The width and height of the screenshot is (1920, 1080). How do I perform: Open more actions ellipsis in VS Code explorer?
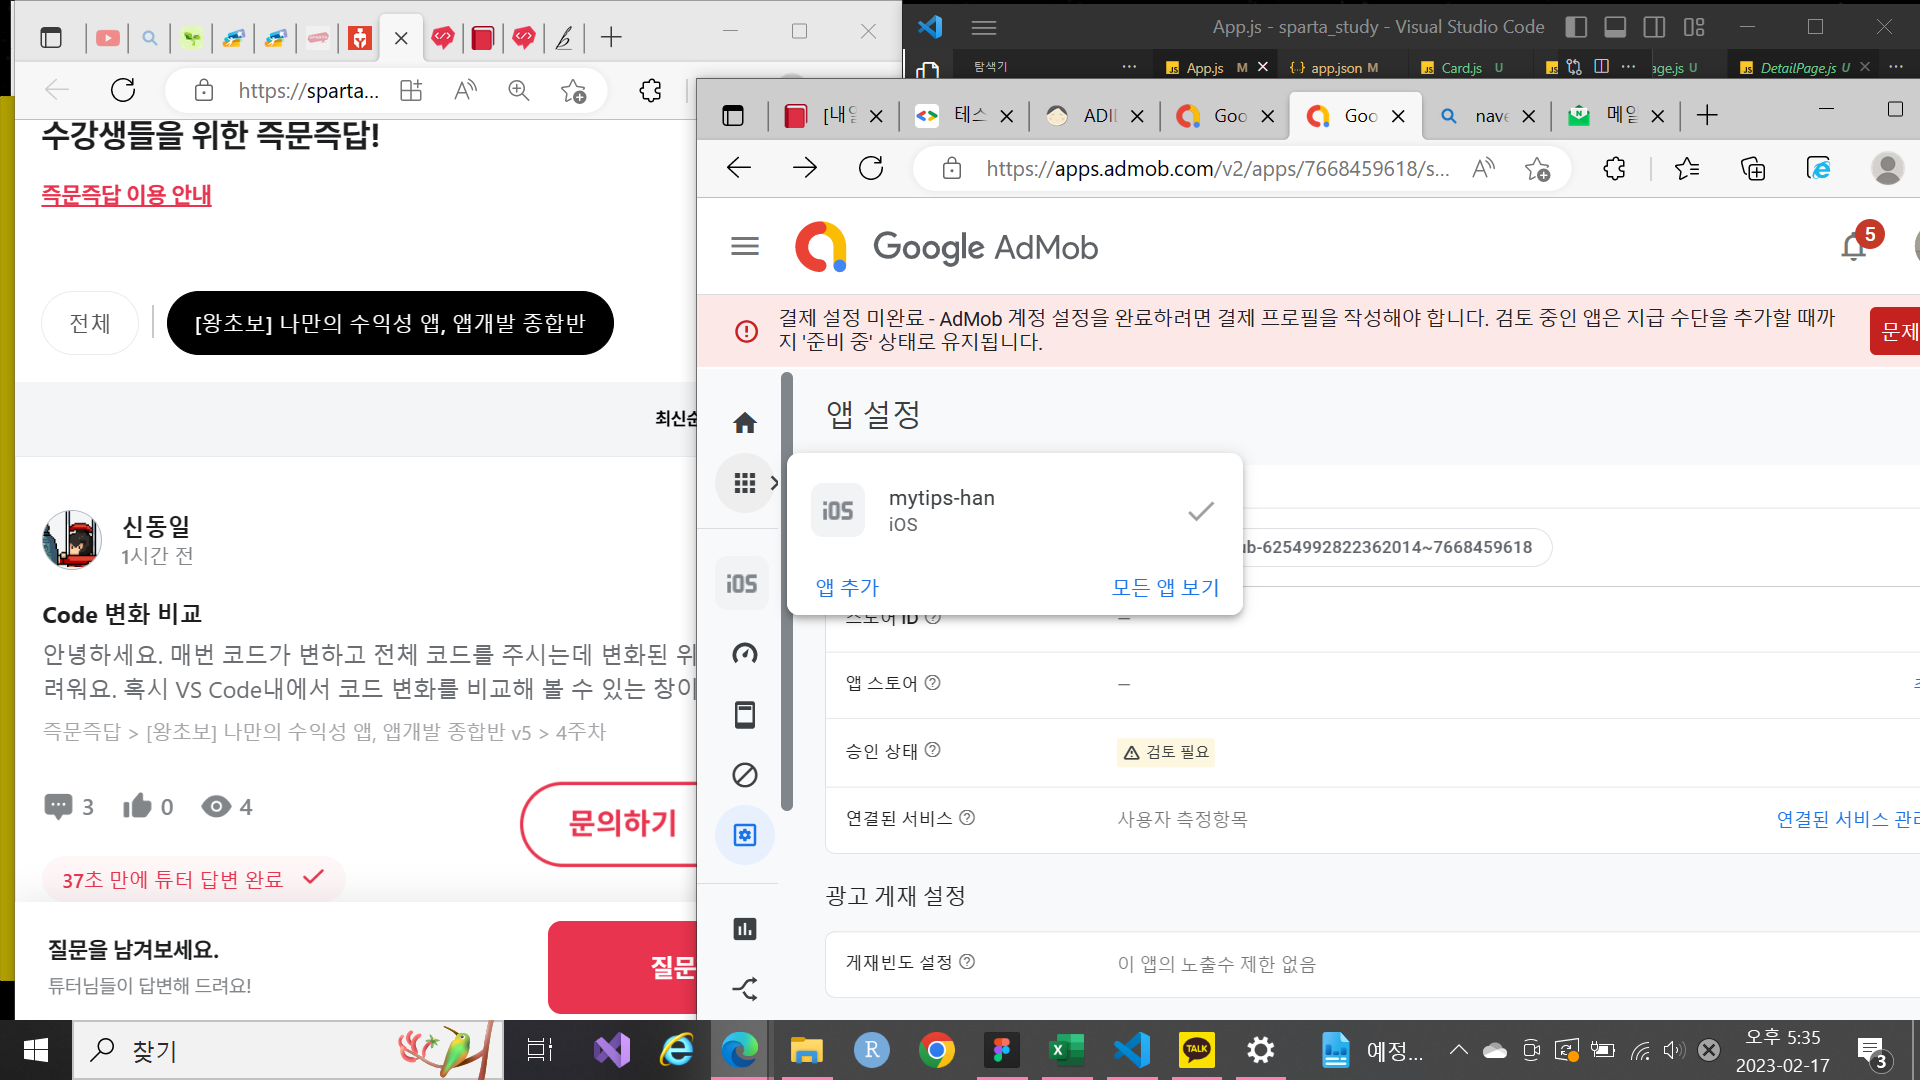coord(1129,67)
